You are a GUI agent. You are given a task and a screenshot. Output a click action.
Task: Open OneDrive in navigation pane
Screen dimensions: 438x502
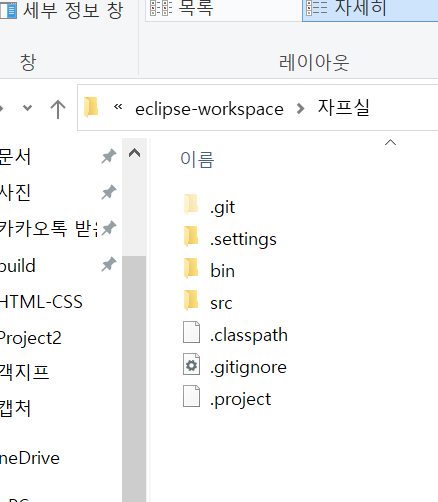(29, 458)
